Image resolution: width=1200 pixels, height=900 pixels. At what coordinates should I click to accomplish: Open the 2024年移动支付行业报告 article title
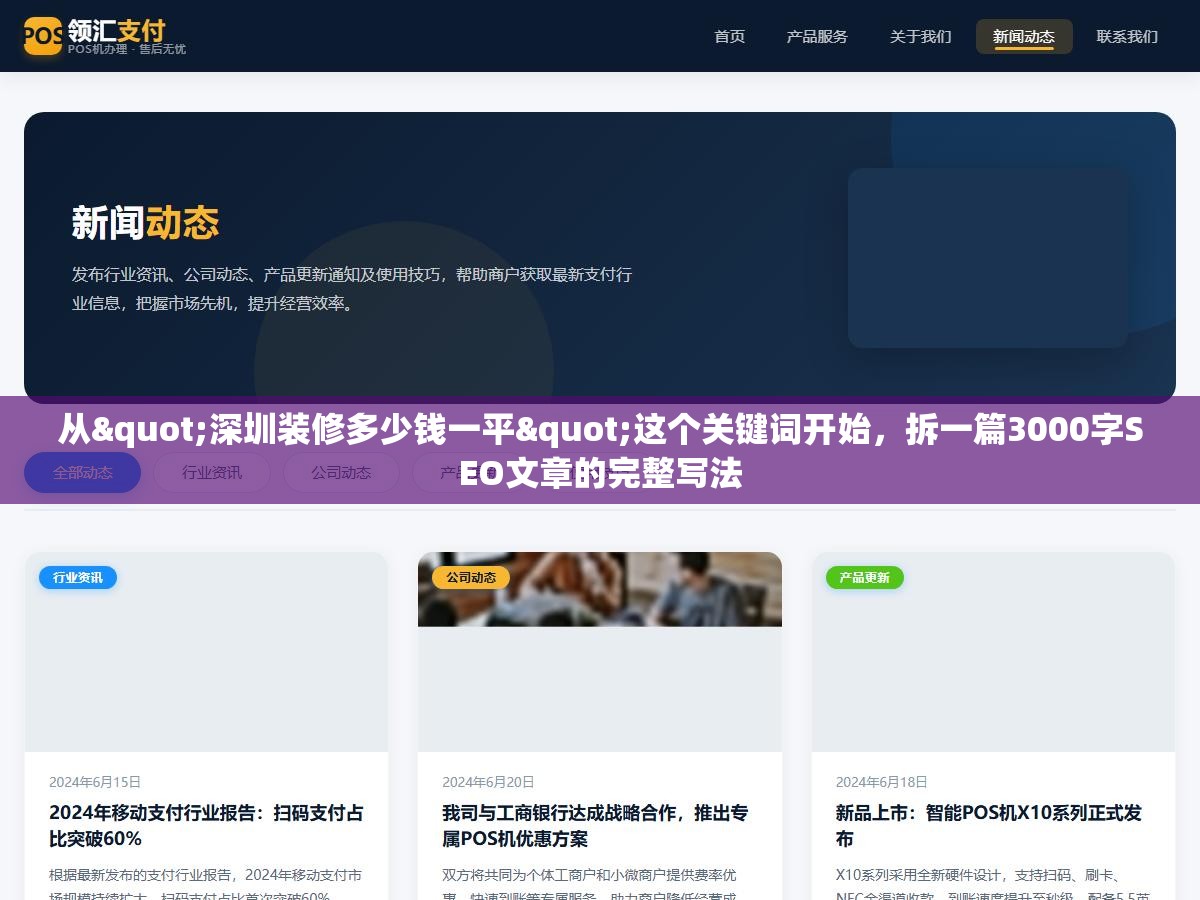(206, 826)
